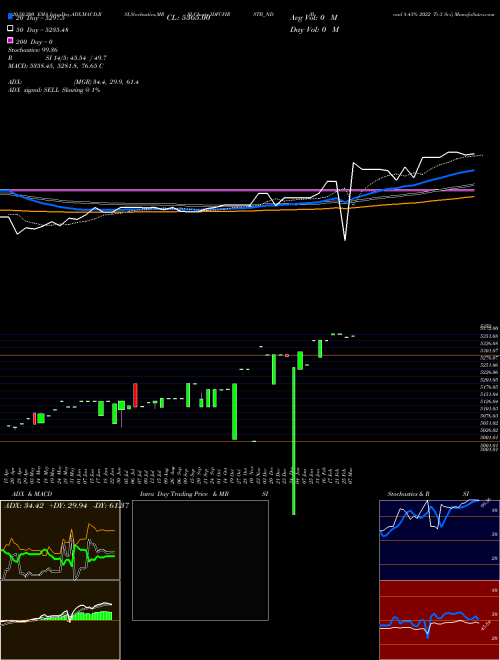Click the 'ADX signal: SELL' text
Image resolution: width=500 pixels, height=660 pixels.
pyautogui.click(x=54, y=90)
